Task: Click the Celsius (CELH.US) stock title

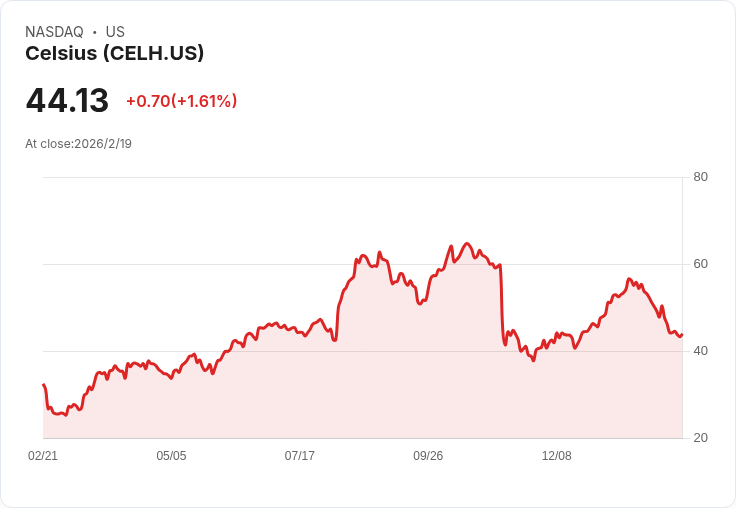Action: (115, 54)
